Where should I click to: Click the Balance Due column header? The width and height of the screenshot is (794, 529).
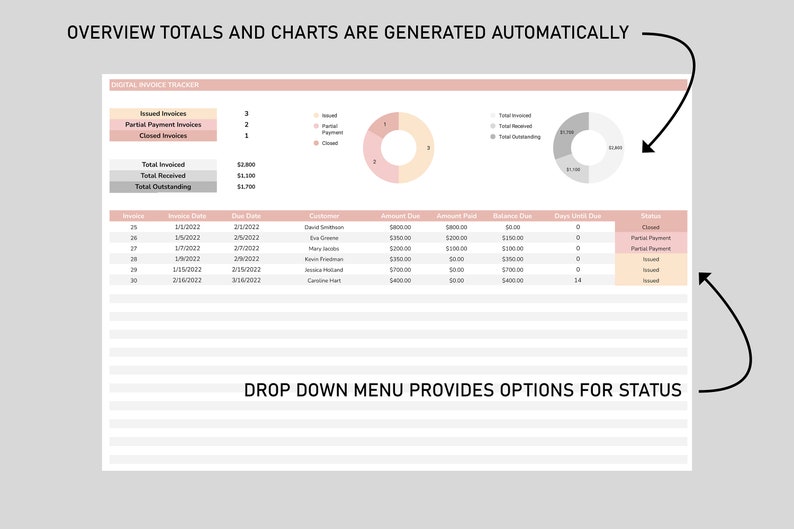pyautogui.click(x=512, y=216)
